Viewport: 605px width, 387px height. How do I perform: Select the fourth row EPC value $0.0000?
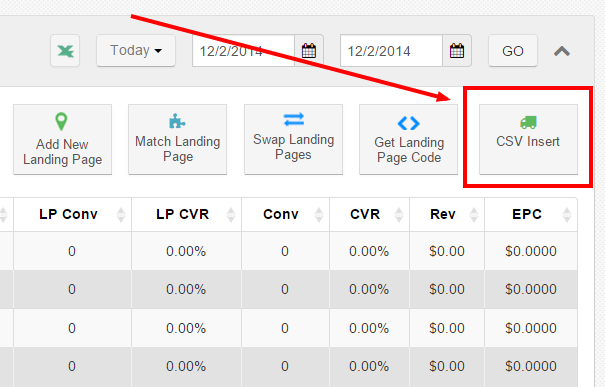click(531, 366)
